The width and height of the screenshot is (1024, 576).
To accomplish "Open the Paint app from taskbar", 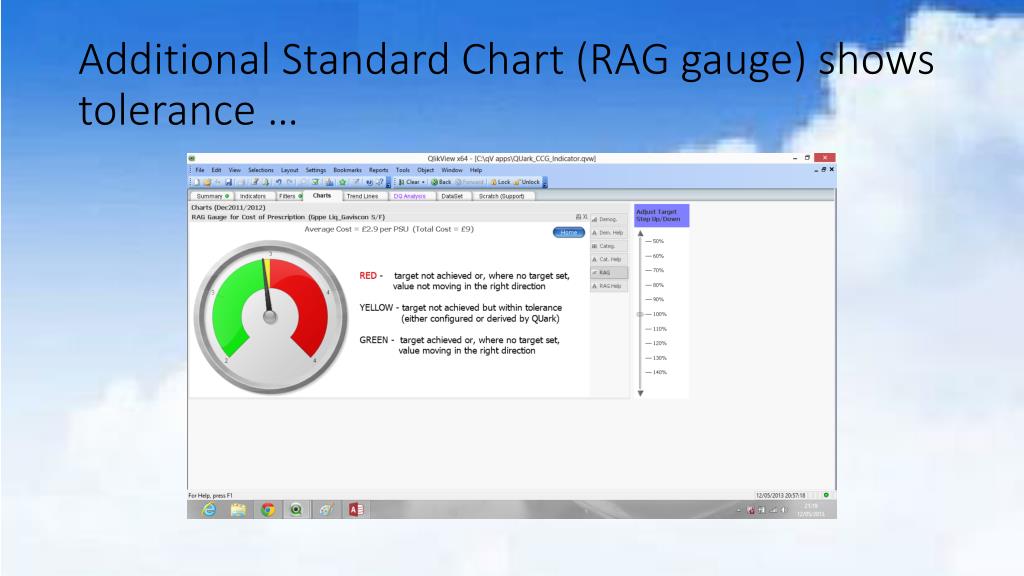I will point(326,509).
